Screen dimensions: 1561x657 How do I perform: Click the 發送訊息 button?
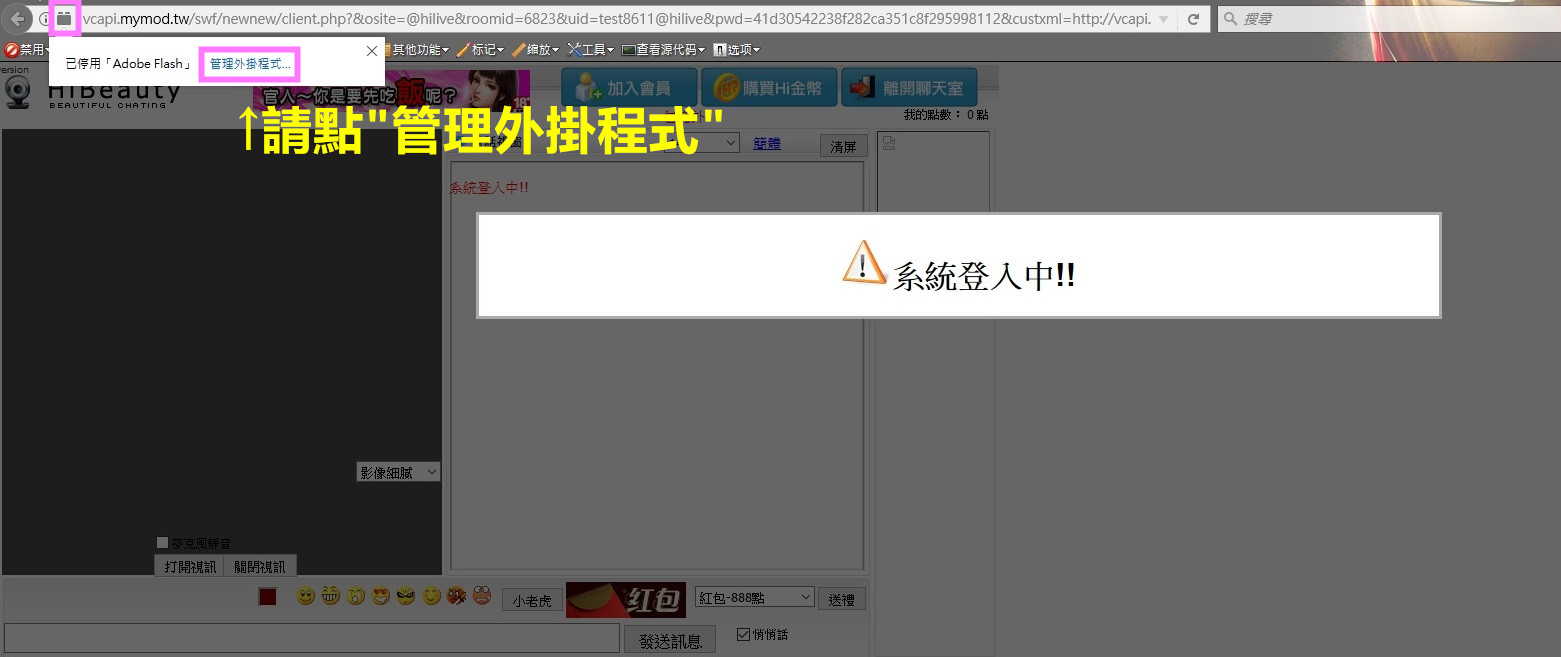tap(670, 641)
